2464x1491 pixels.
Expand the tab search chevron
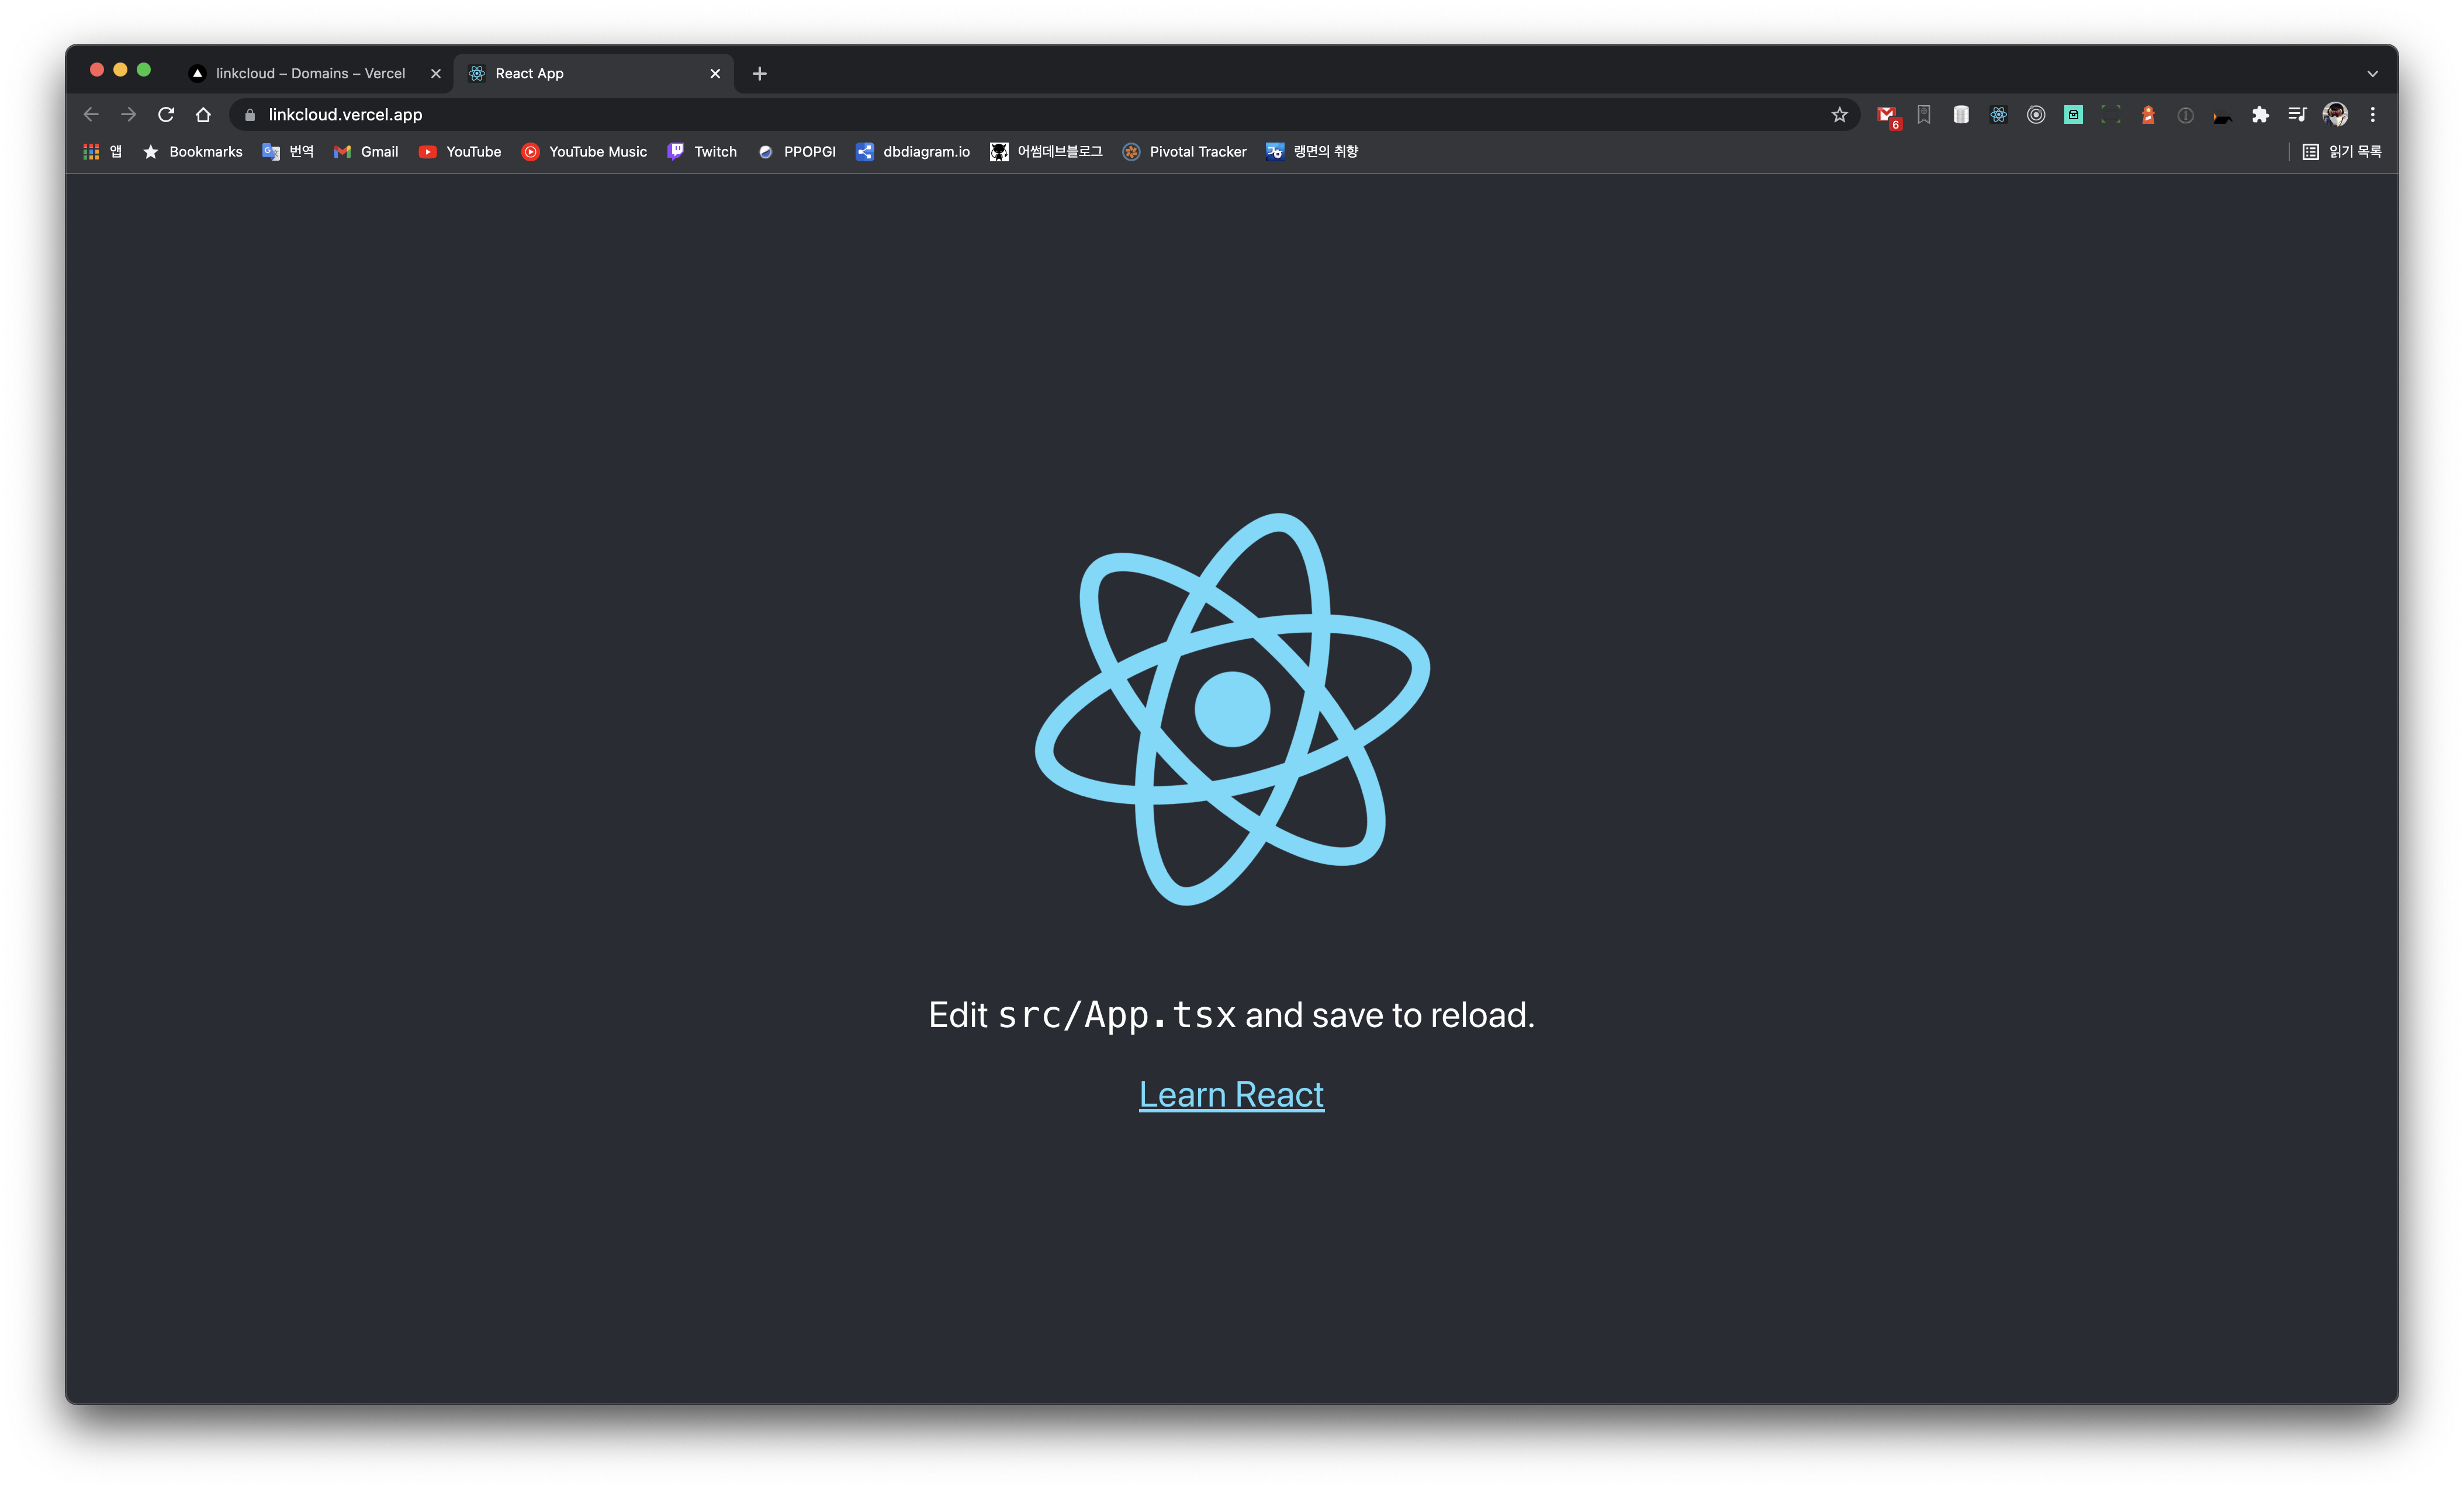[x=2372, y=74]
